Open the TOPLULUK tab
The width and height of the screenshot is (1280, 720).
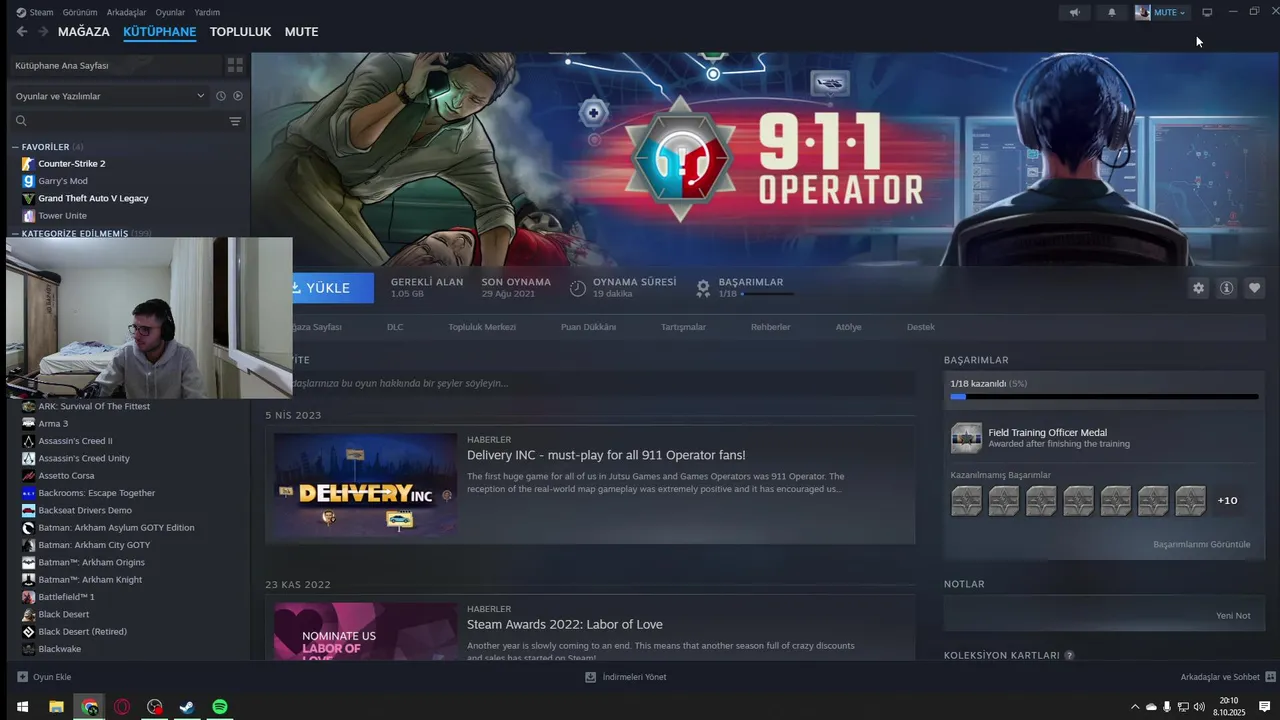240,32
